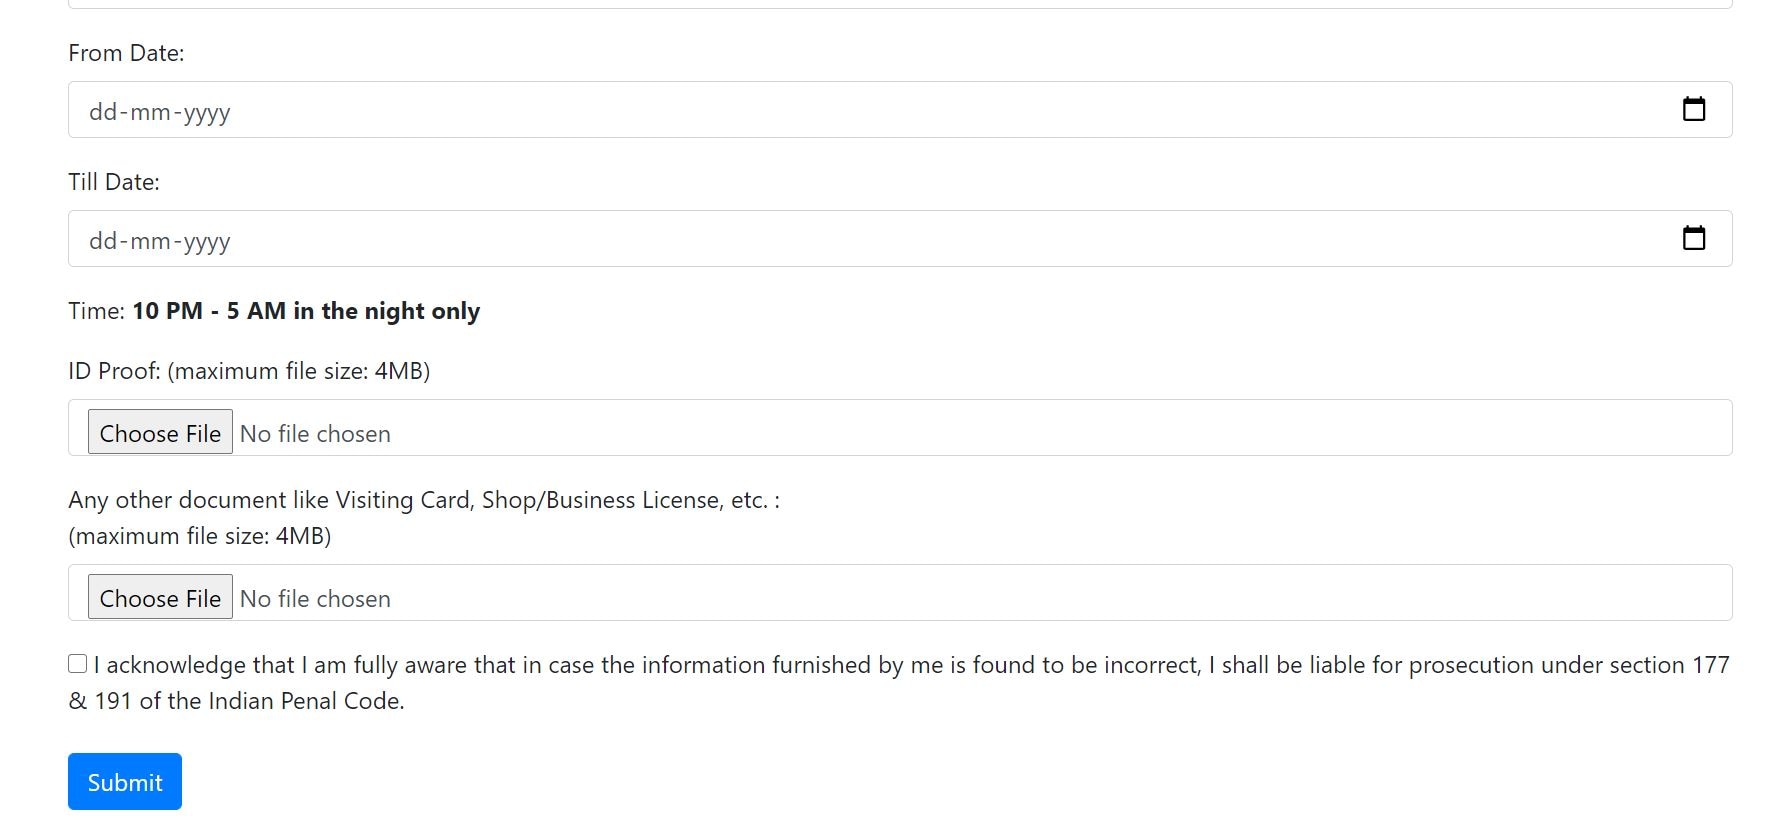Click the 'From Date:' label
1774x827 pixels.
[x=126, y=53]
